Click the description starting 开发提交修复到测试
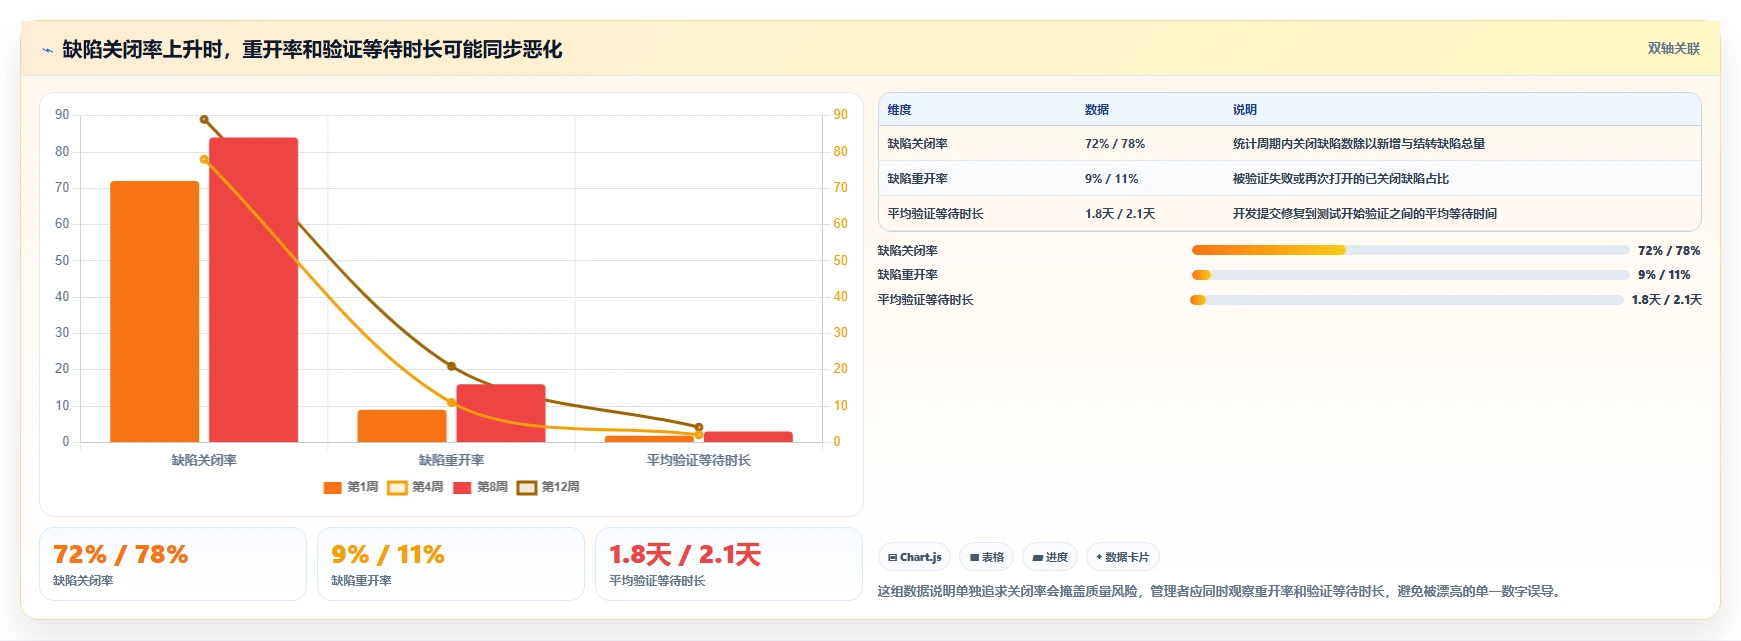The width and height of the screenshot is (1741, 641). 1365,214
